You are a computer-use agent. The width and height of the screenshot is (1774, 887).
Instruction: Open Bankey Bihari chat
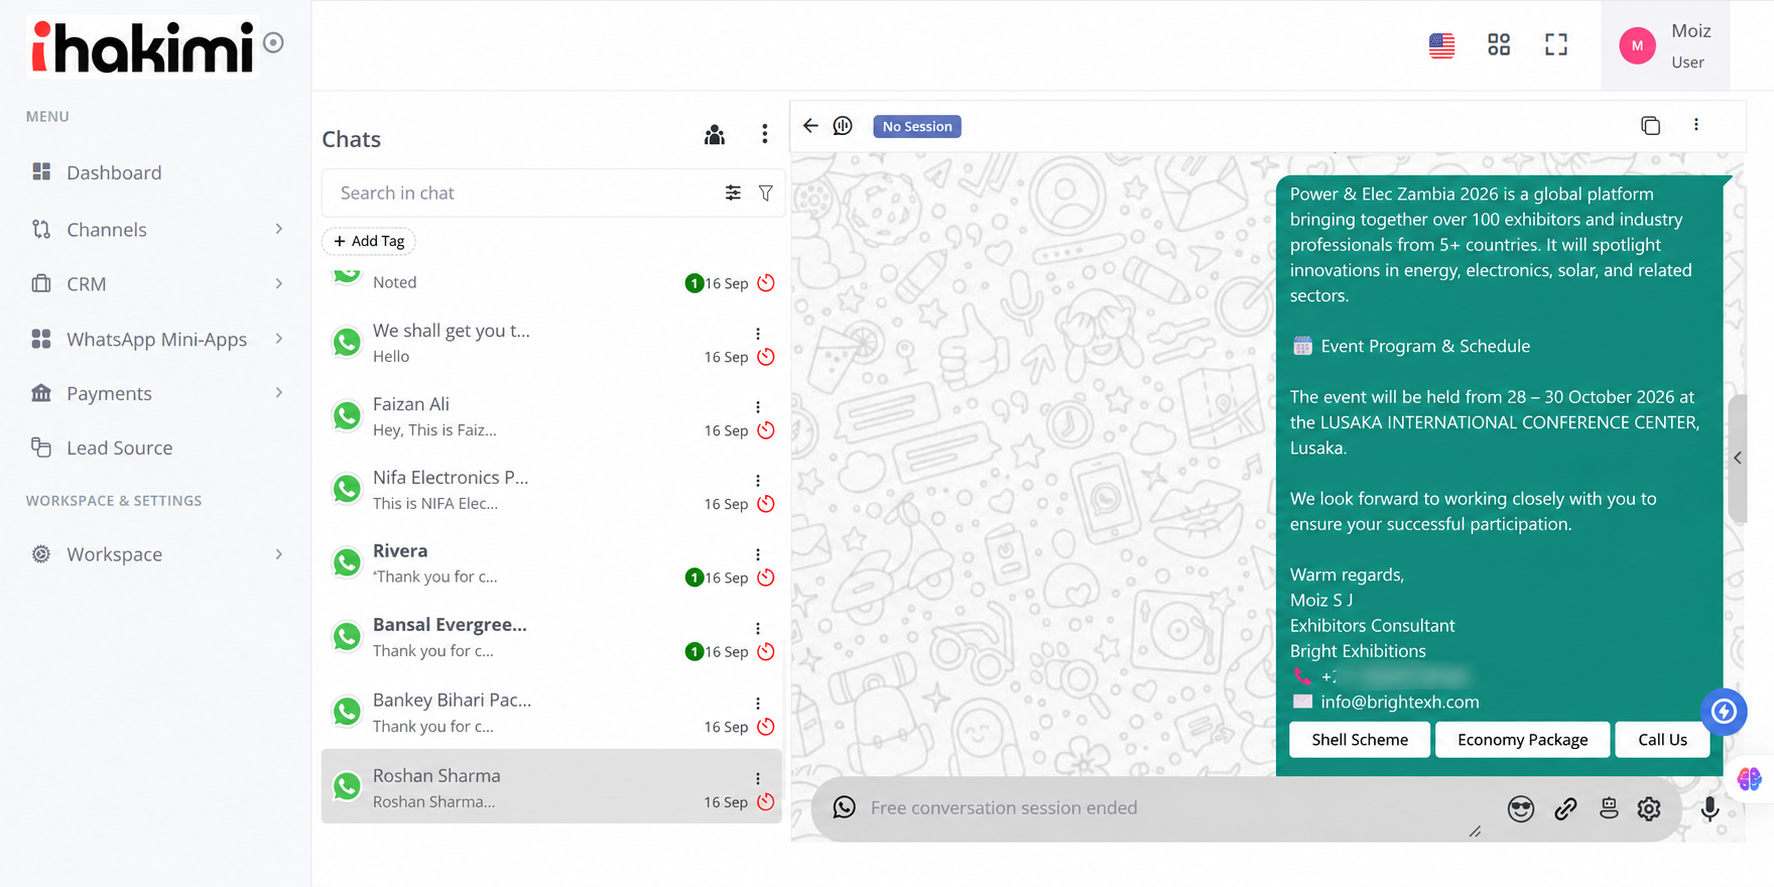tap(551, 712)
